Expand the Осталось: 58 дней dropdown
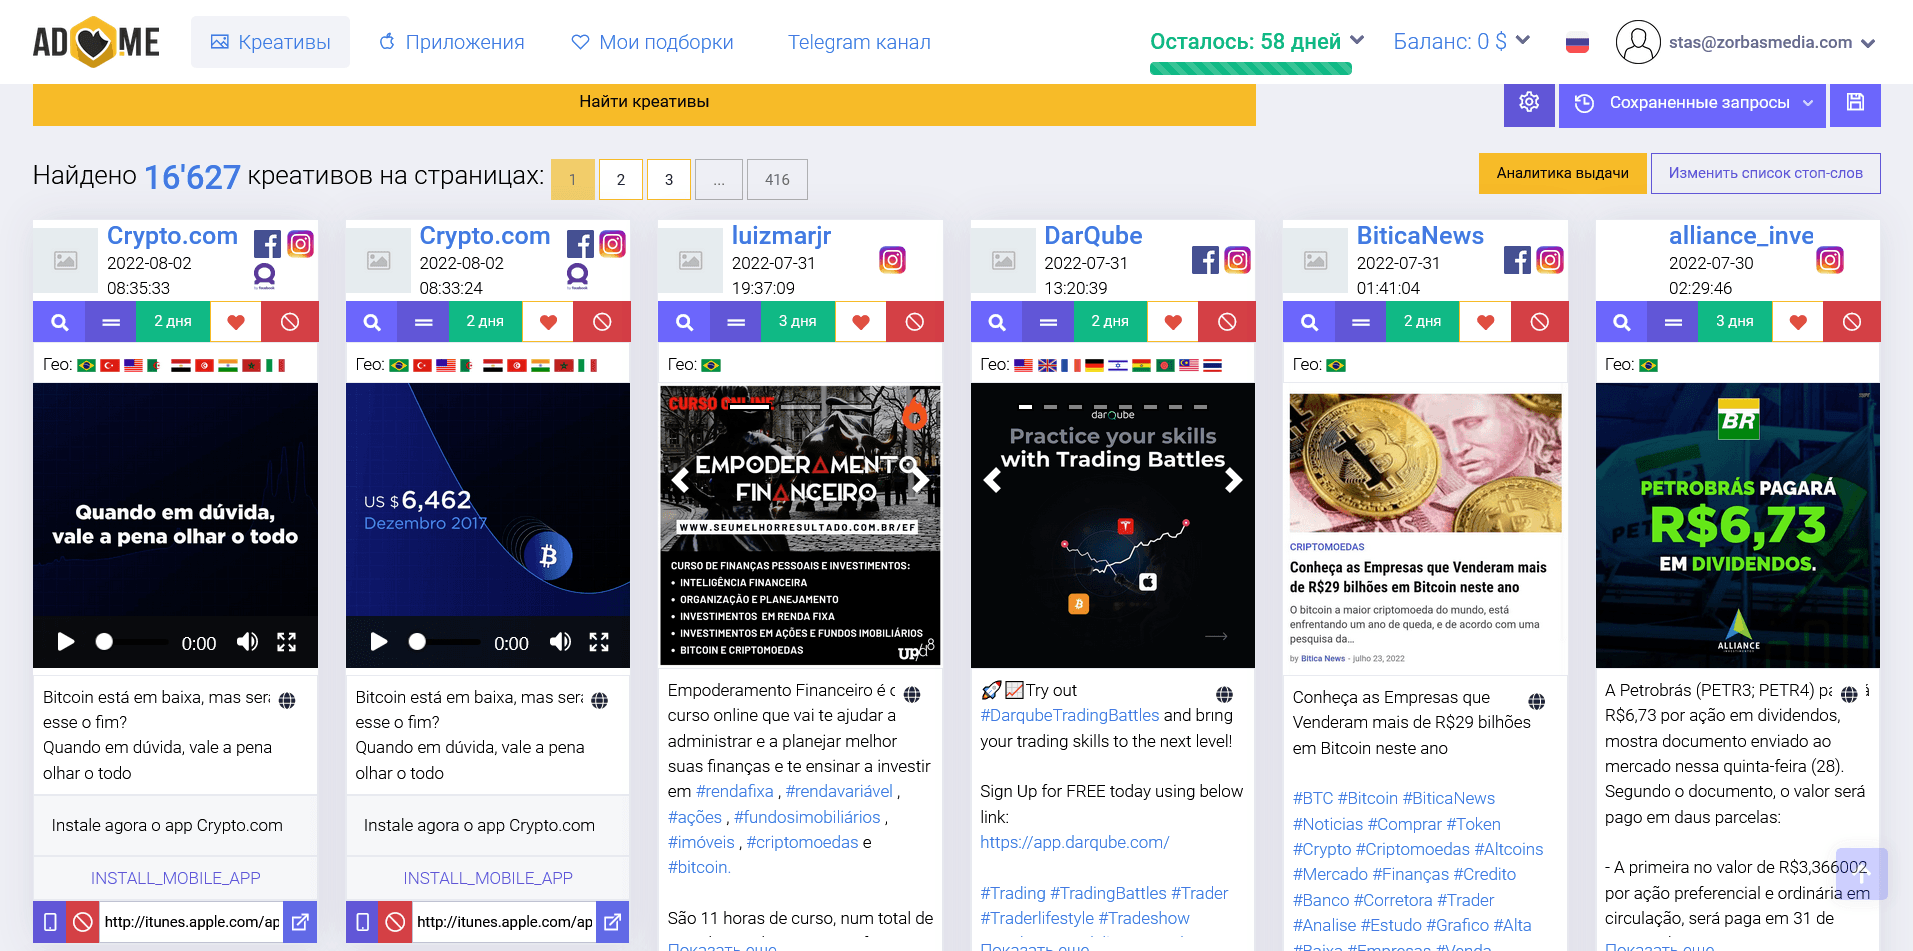The width and height of the screenshot is (1913, 951). 1257,42
